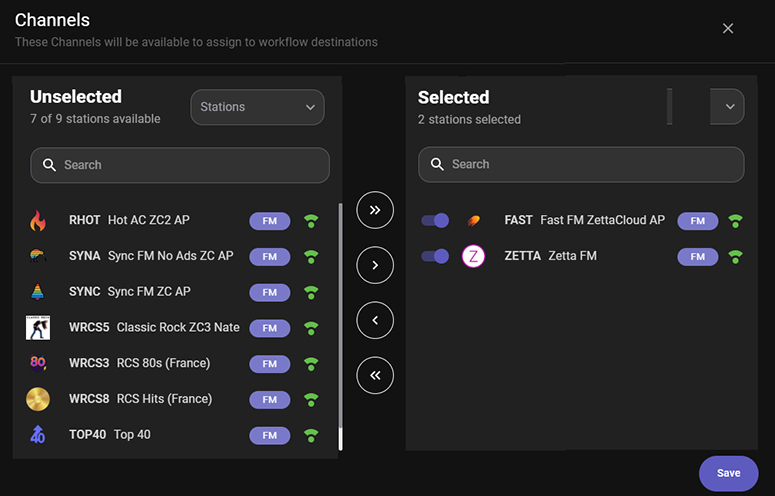Click the single-right move selected arrow
Screen dimensions: 775x496
[x=375, y=265]
